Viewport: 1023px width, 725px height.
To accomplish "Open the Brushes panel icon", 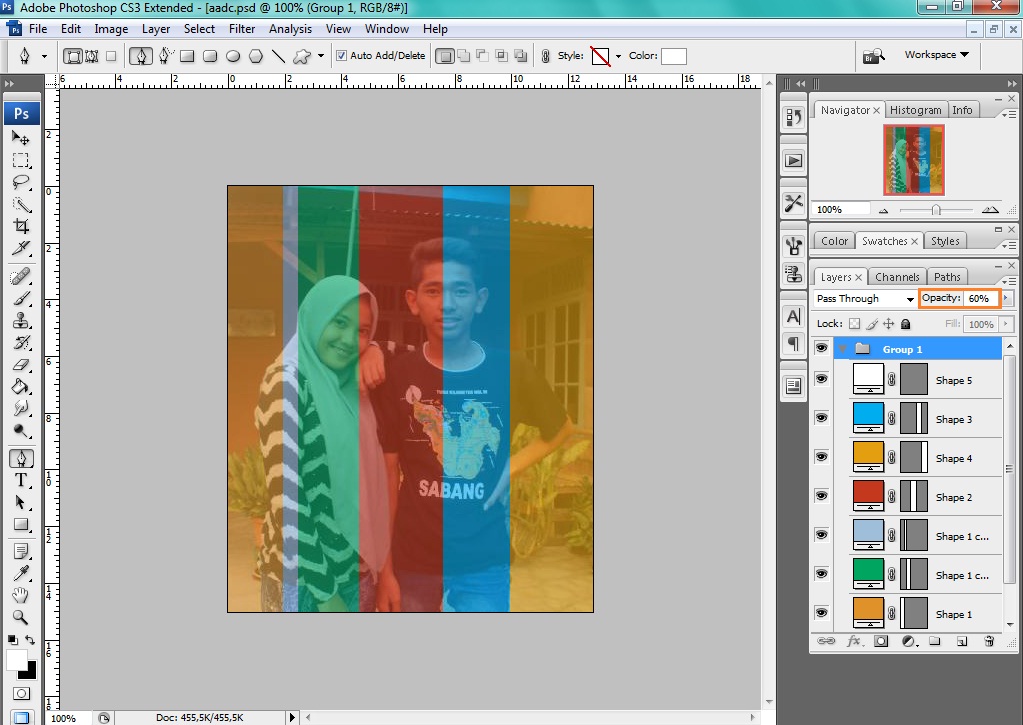I will pos(793,244).
